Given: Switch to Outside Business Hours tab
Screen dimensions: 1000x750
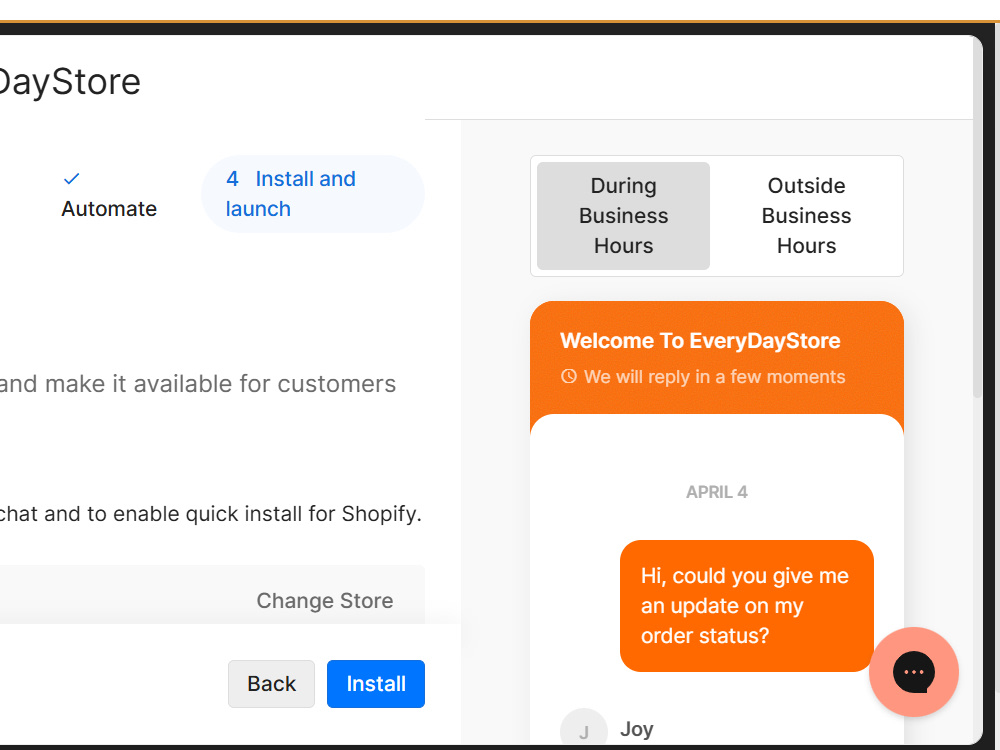Looking at the screenshot, I should pos(806,216).
